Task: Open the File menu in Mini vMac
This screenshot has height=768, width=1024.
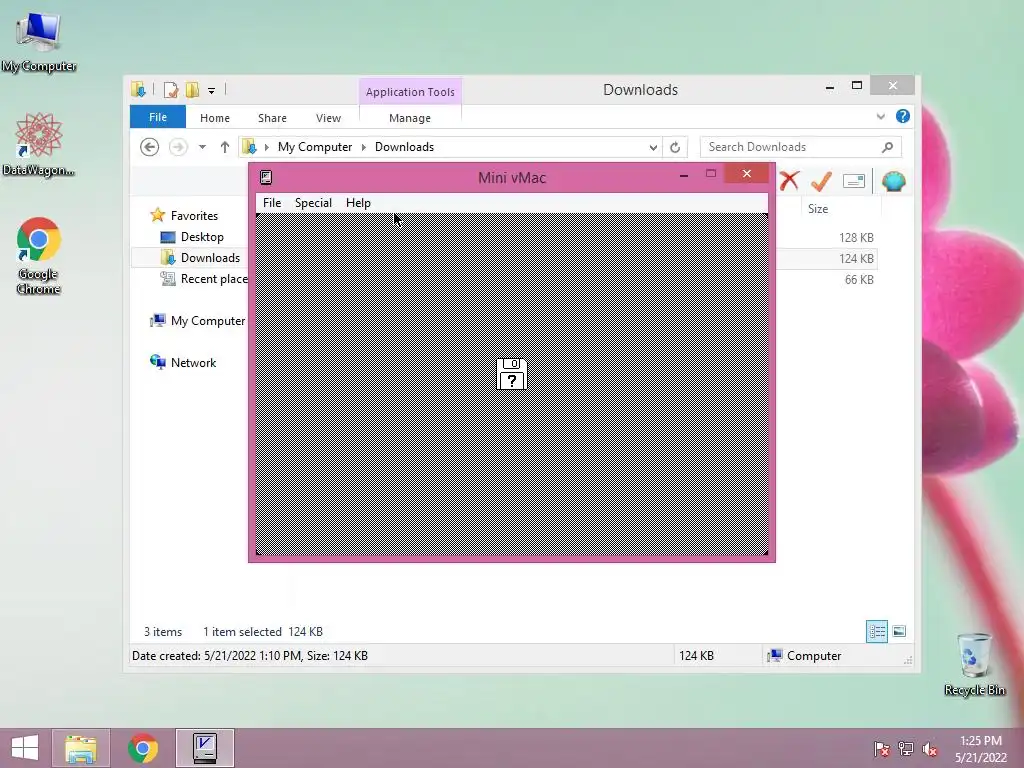Action: point(272,203)
